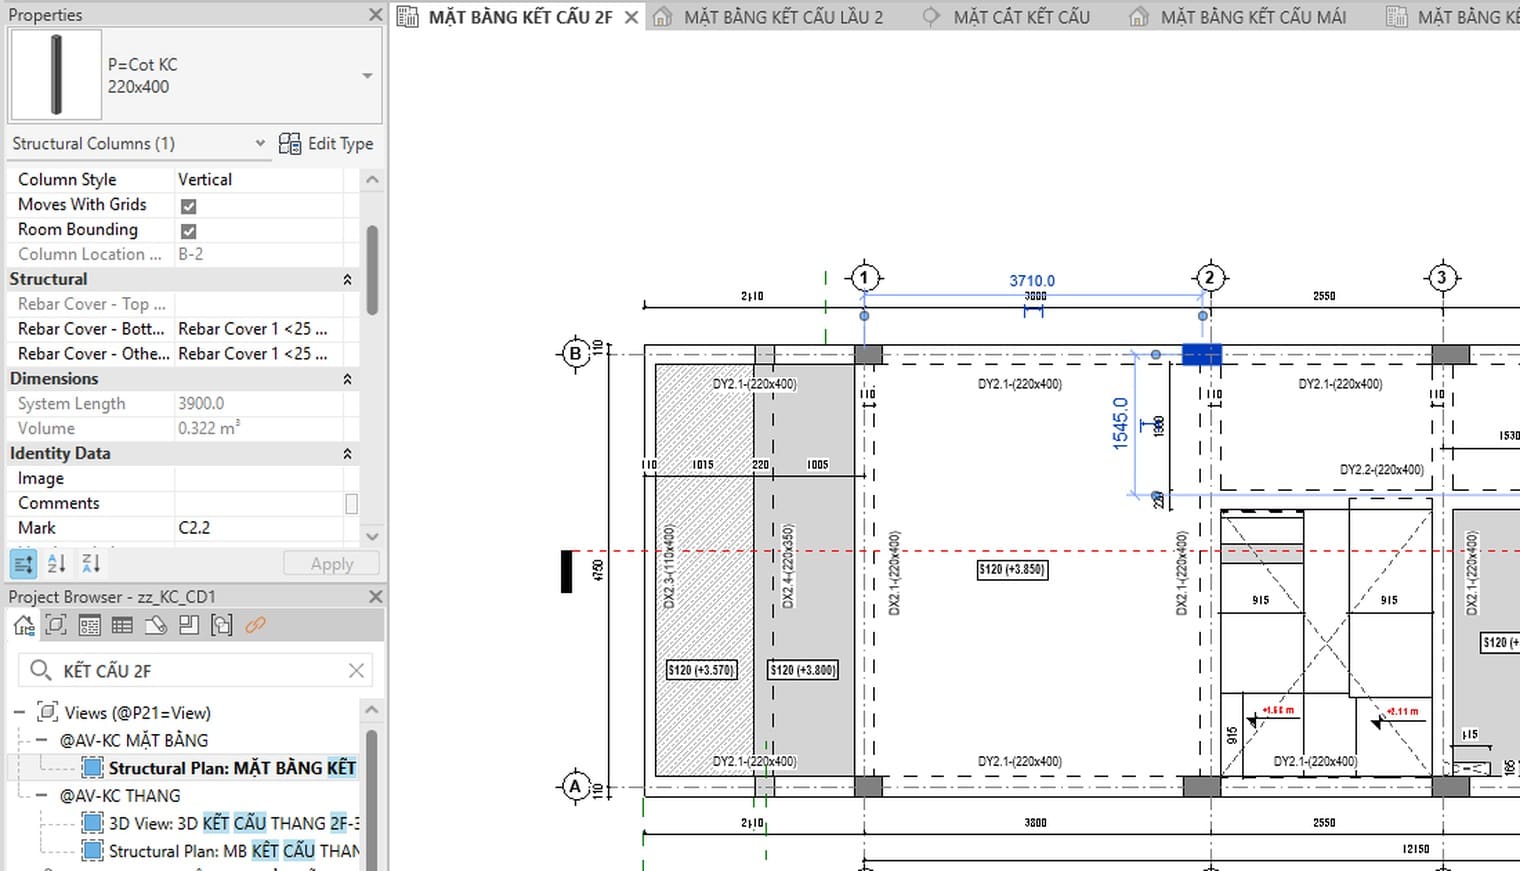Click the Properties panel scrollbar thumb

click(x=372, y=270)
